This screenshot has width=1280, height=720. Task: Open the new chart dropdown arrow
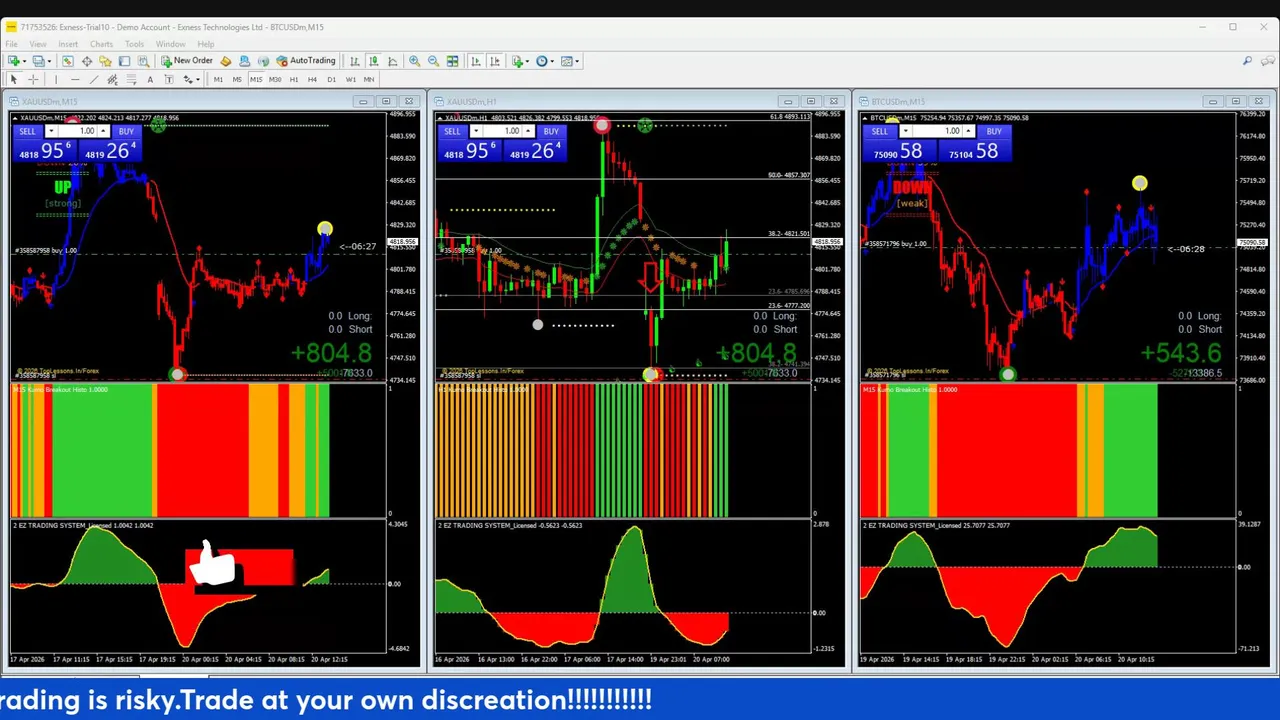tap(25, 61)
